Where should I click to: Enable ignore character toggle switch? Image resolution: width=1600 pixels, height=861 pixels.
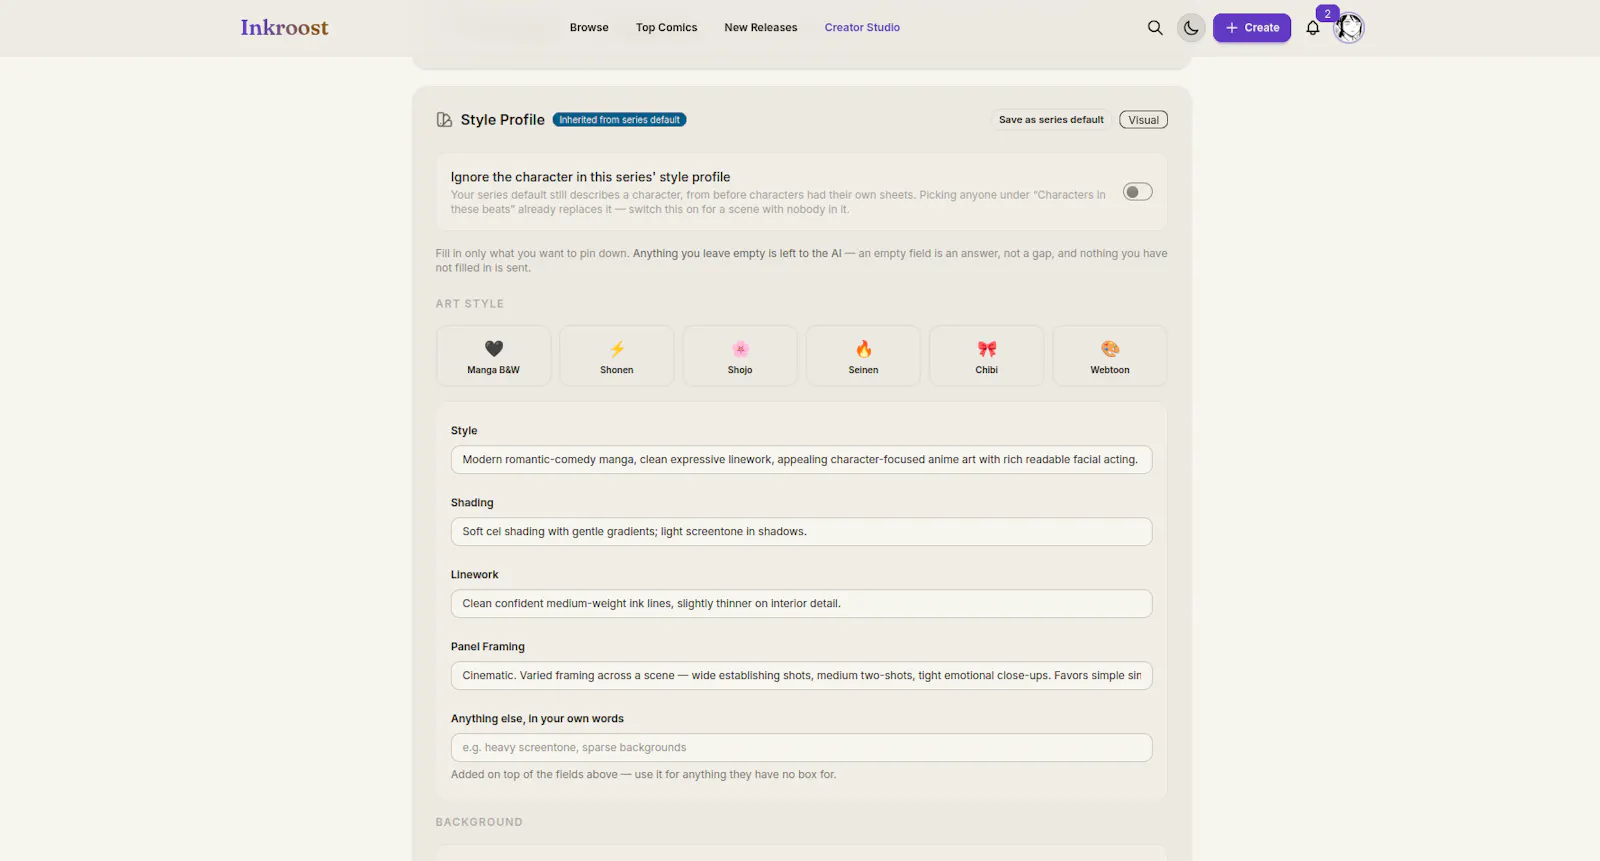pos(1138,192)
